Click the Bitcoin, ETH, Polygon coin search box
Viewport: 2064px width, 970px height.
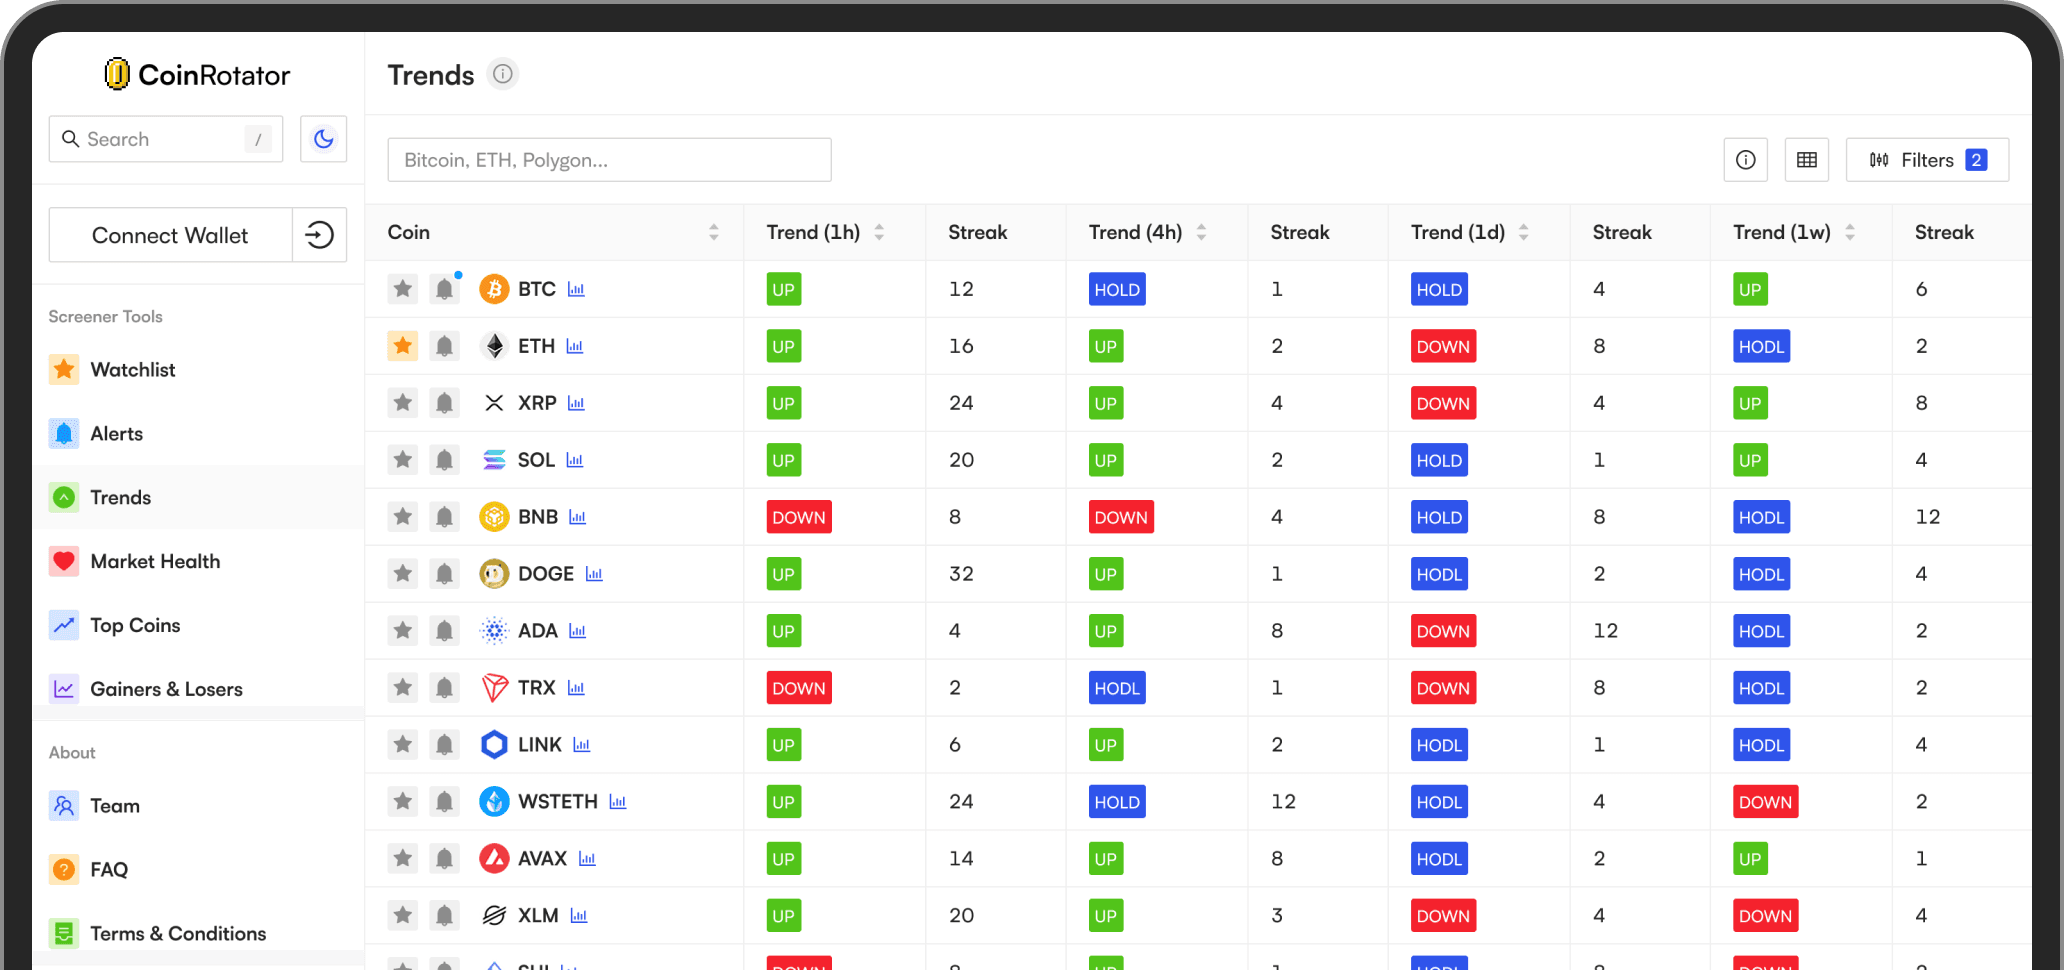(609, 160)
